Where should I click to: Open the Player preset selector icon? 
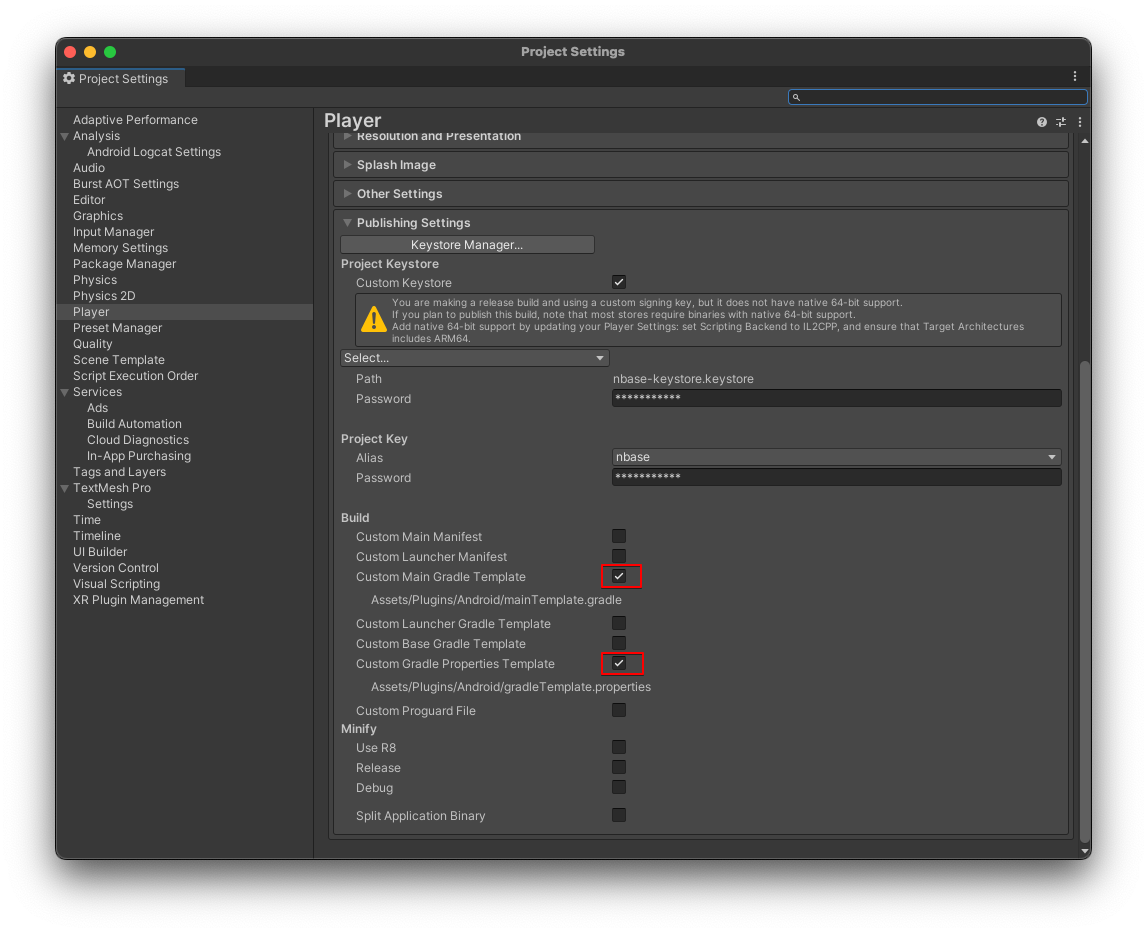[1061, 122]
